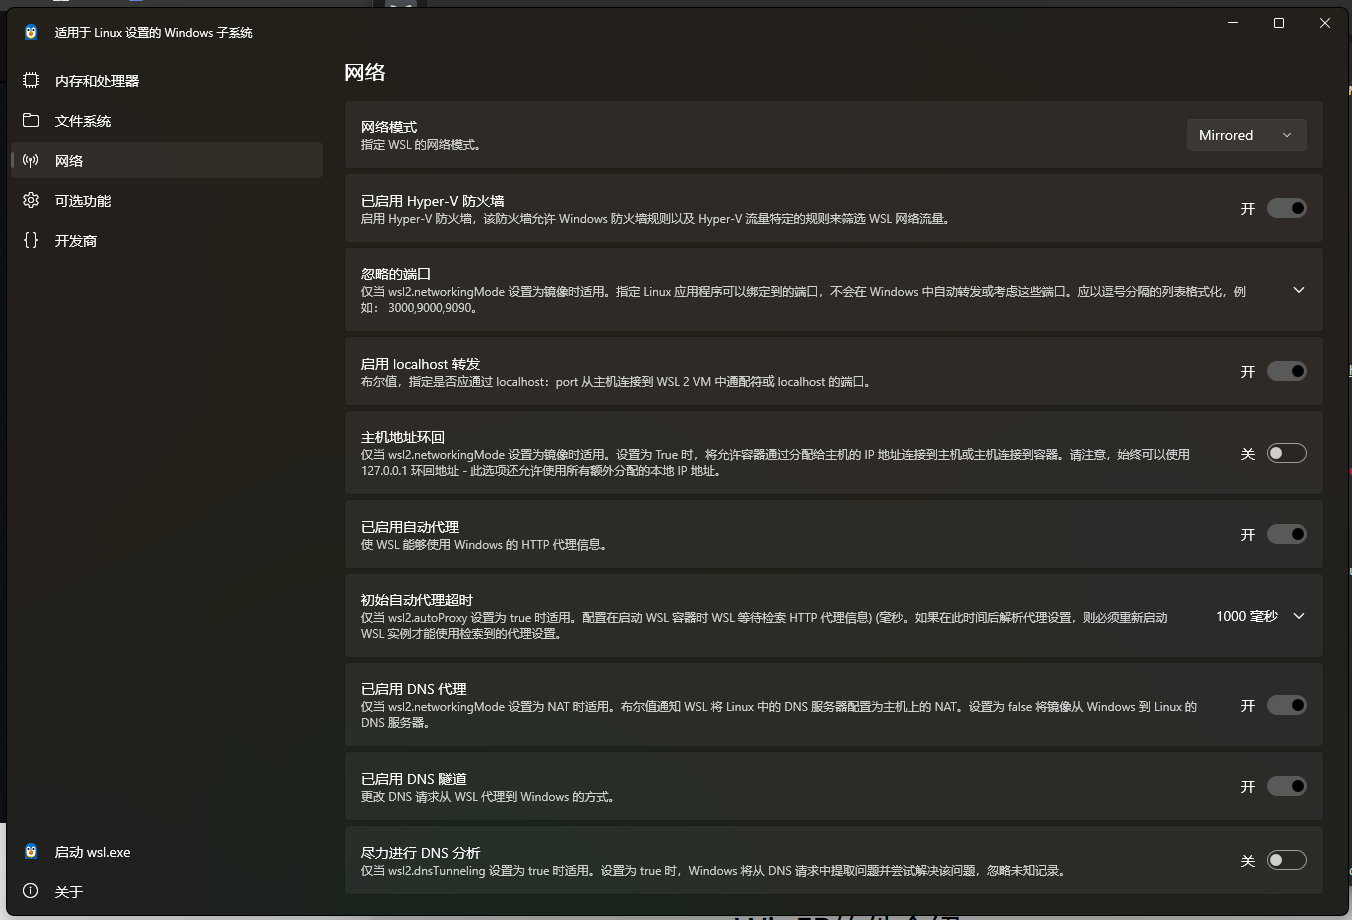
Task: Click the 启用 localhost 转发 title
Action: pyautogui.click(x=421, y=363)
